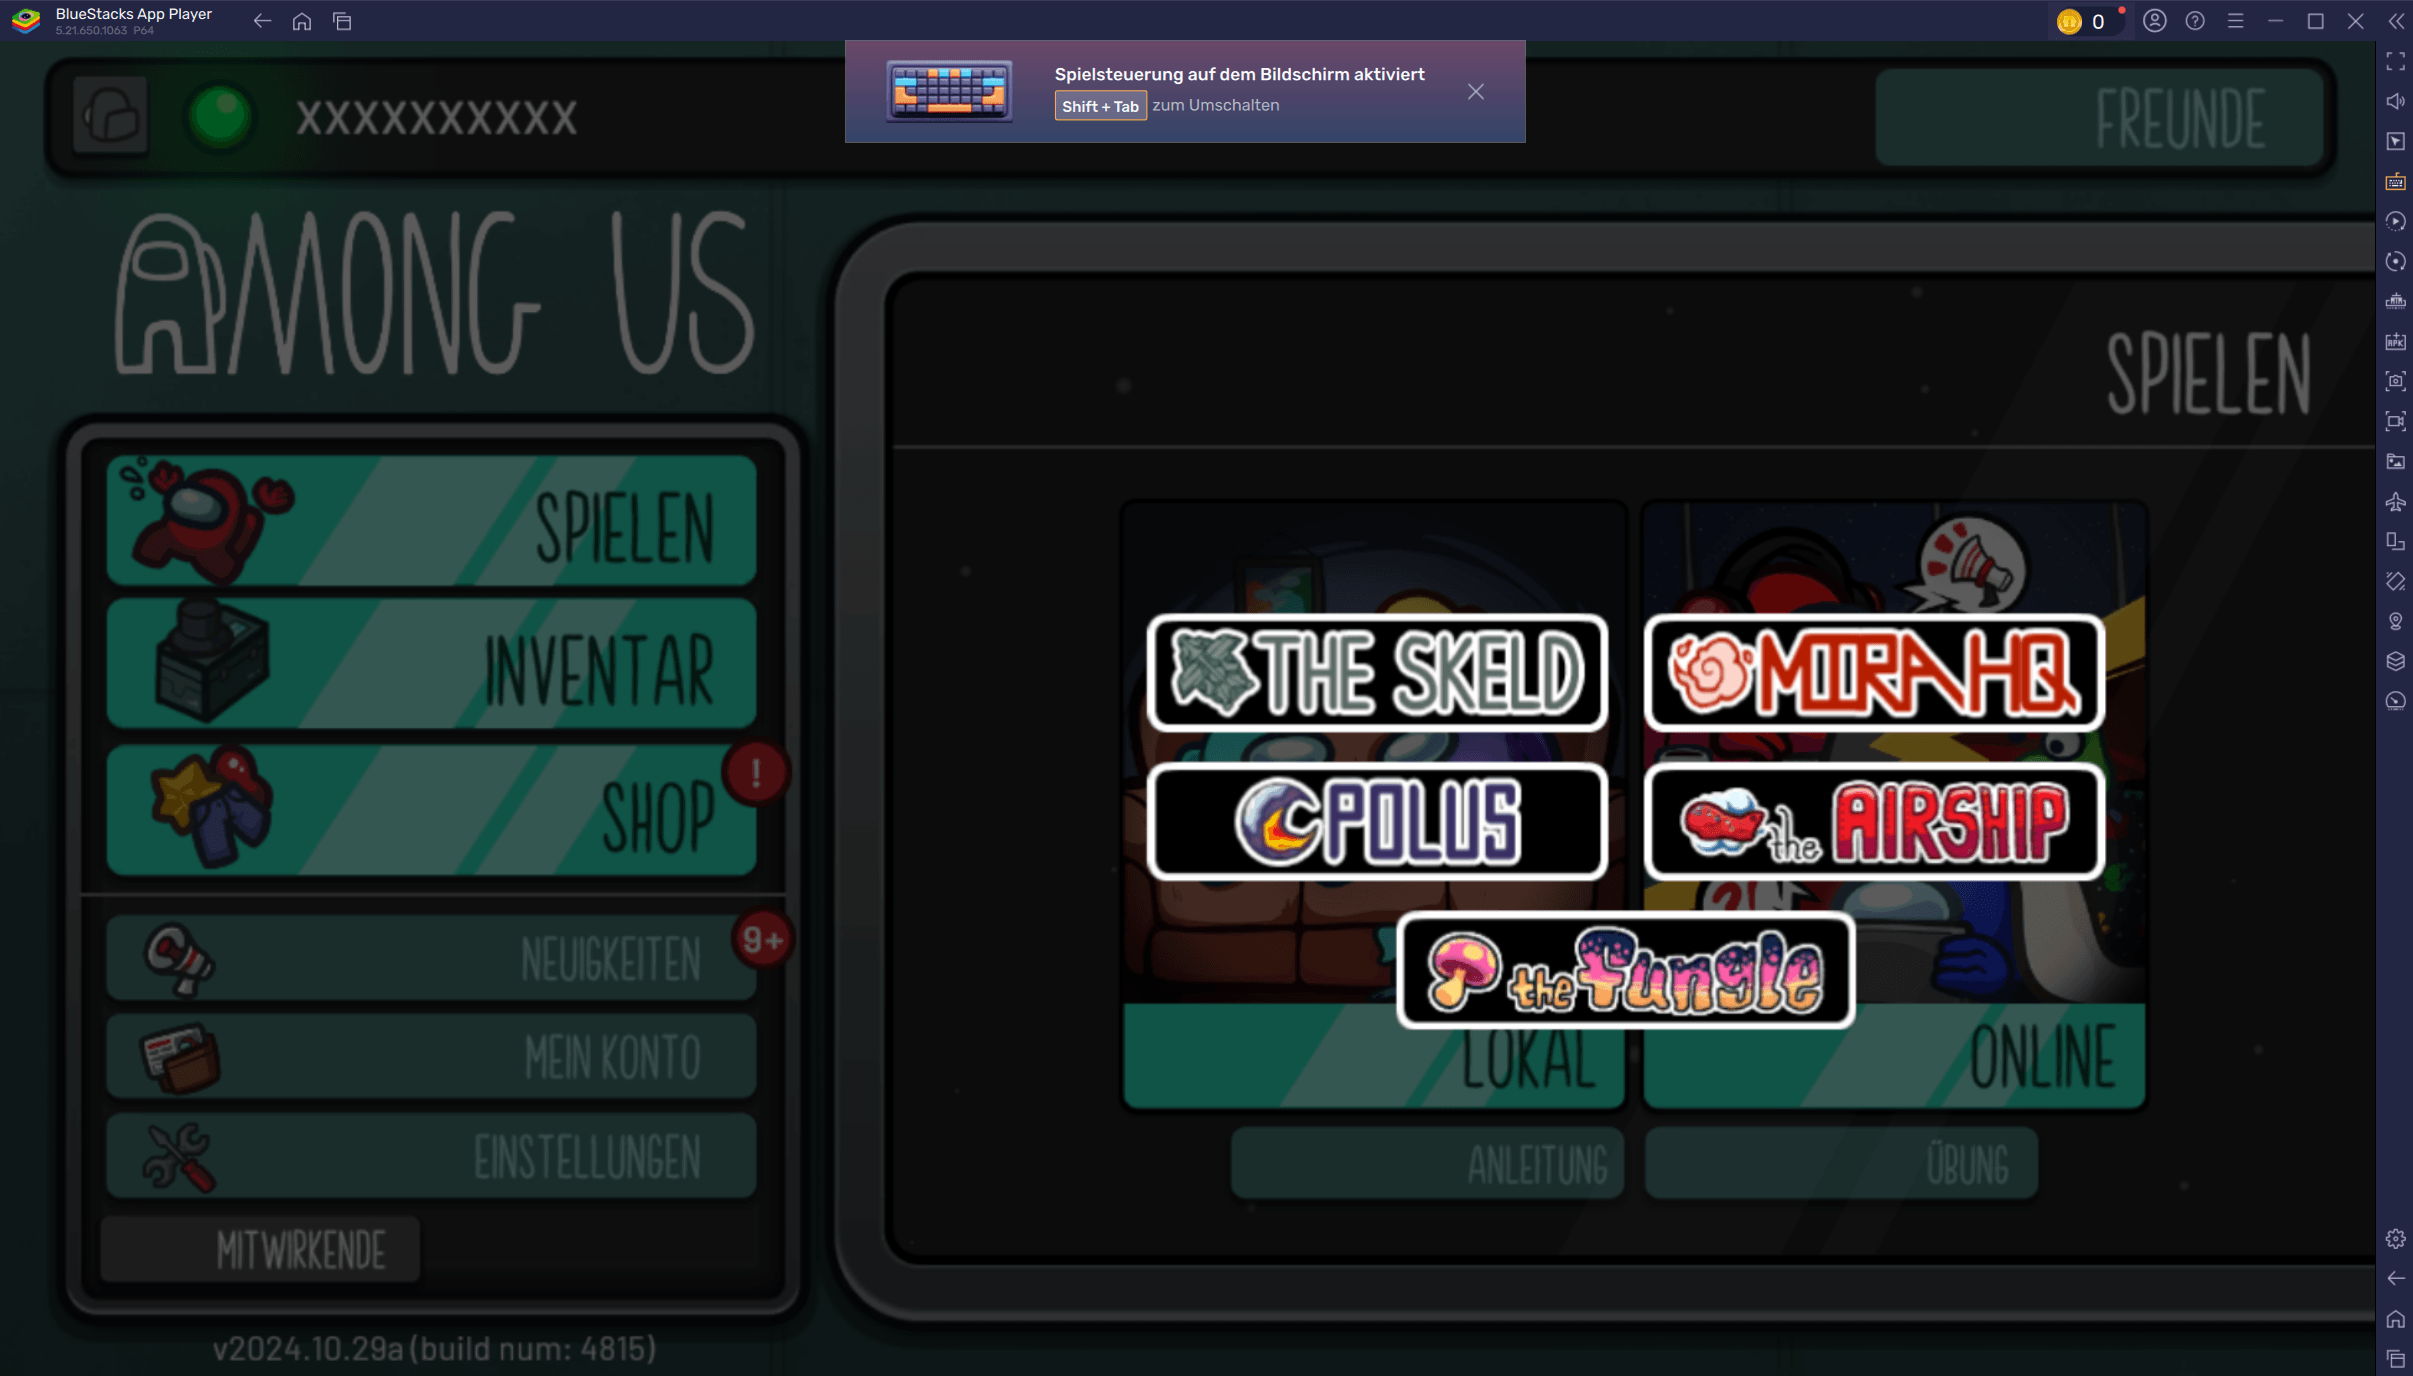The image size is (2413, 1376).
Task: Open the BlueStacks home icon in title bar
Action: (302, 21)
